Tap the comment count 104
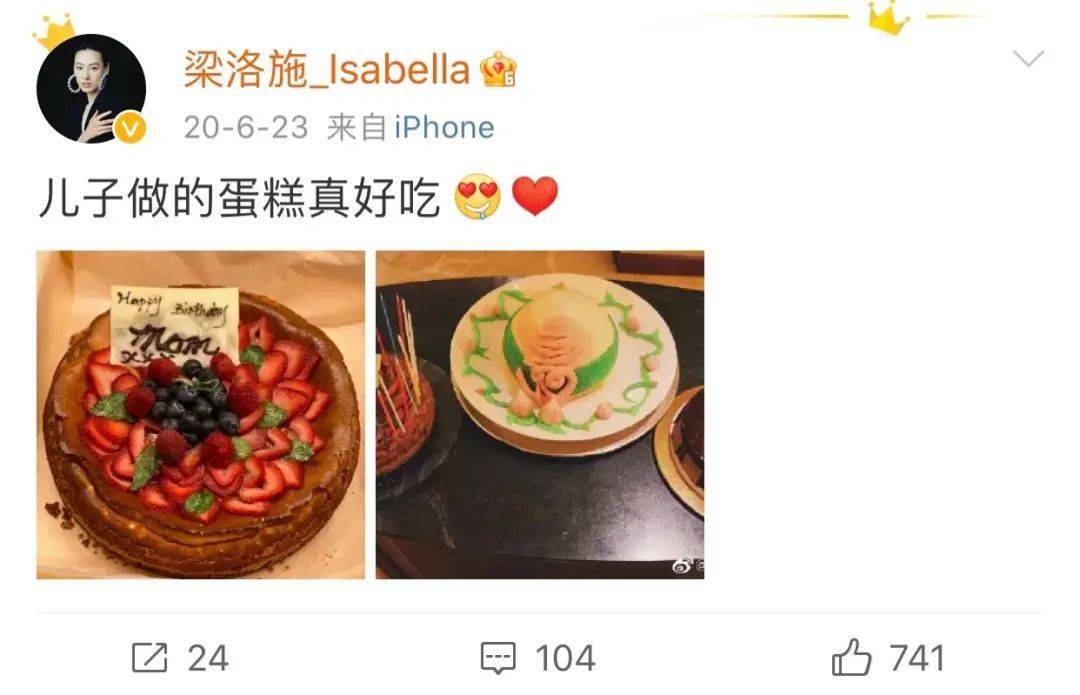 click(x=565, y=658)
